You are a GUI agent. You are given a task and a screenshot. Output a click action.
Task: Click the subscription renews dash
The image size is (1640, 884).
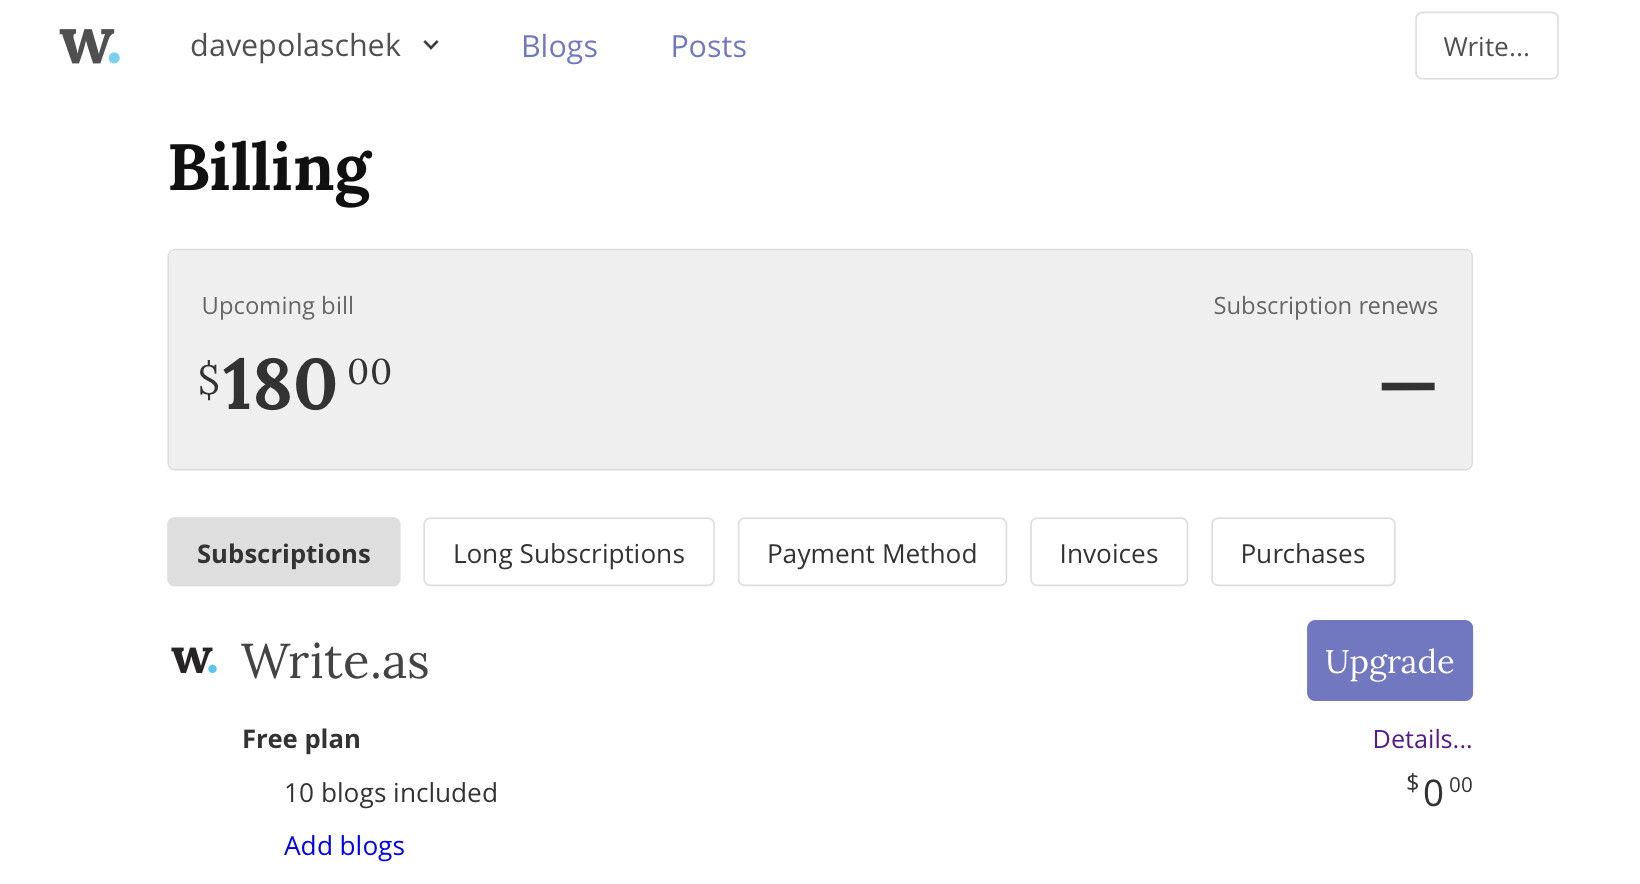click(1408, 386)
